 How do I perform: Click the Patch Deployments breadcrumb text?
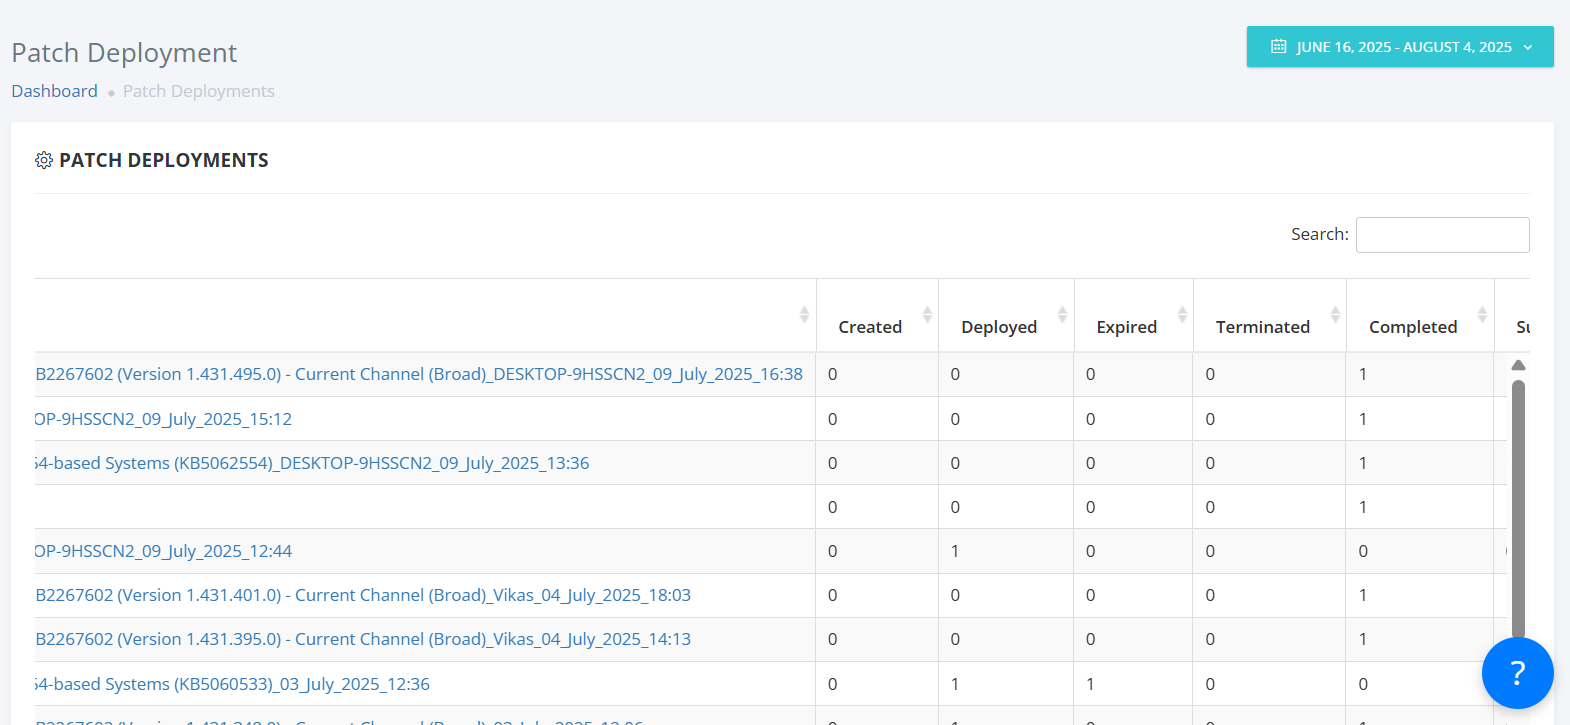[199, 91]
